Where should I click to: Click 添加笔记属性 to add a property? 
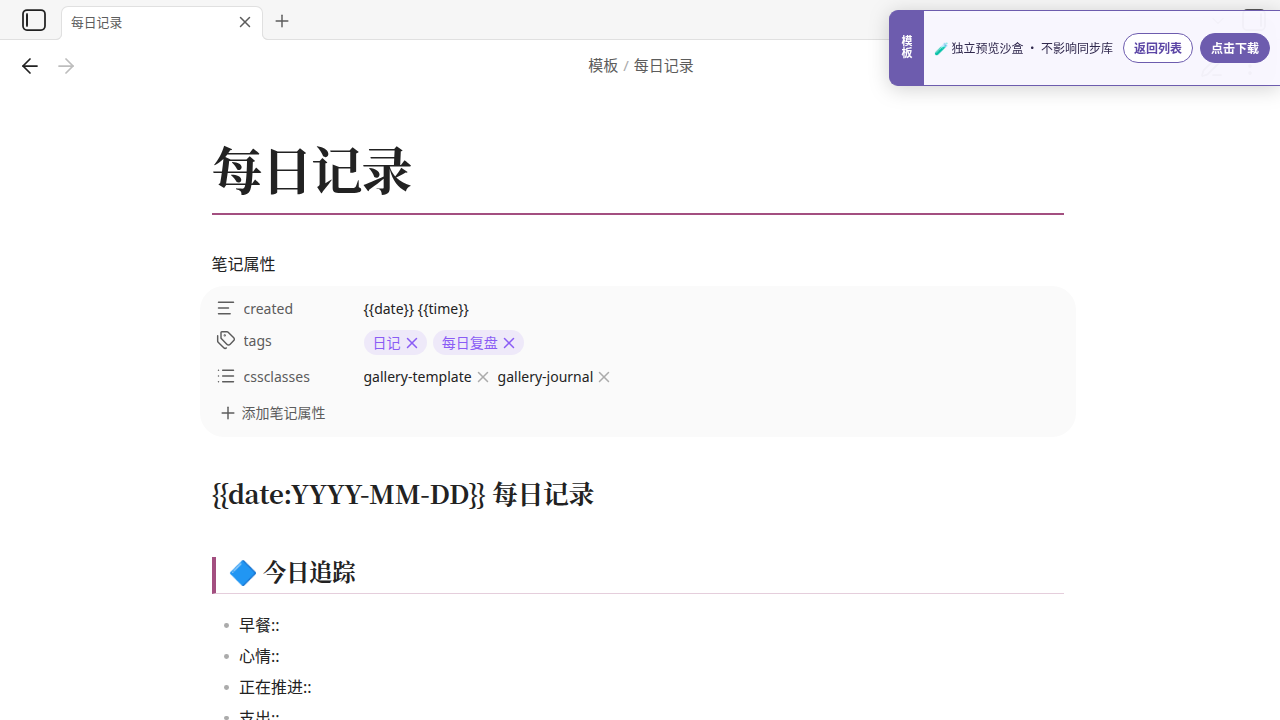(x=273, y=413)
